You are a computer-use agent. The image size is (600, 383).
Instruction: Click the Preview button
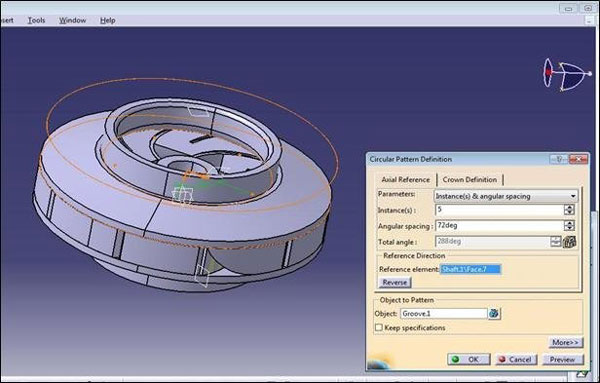[x=562, y=359]
